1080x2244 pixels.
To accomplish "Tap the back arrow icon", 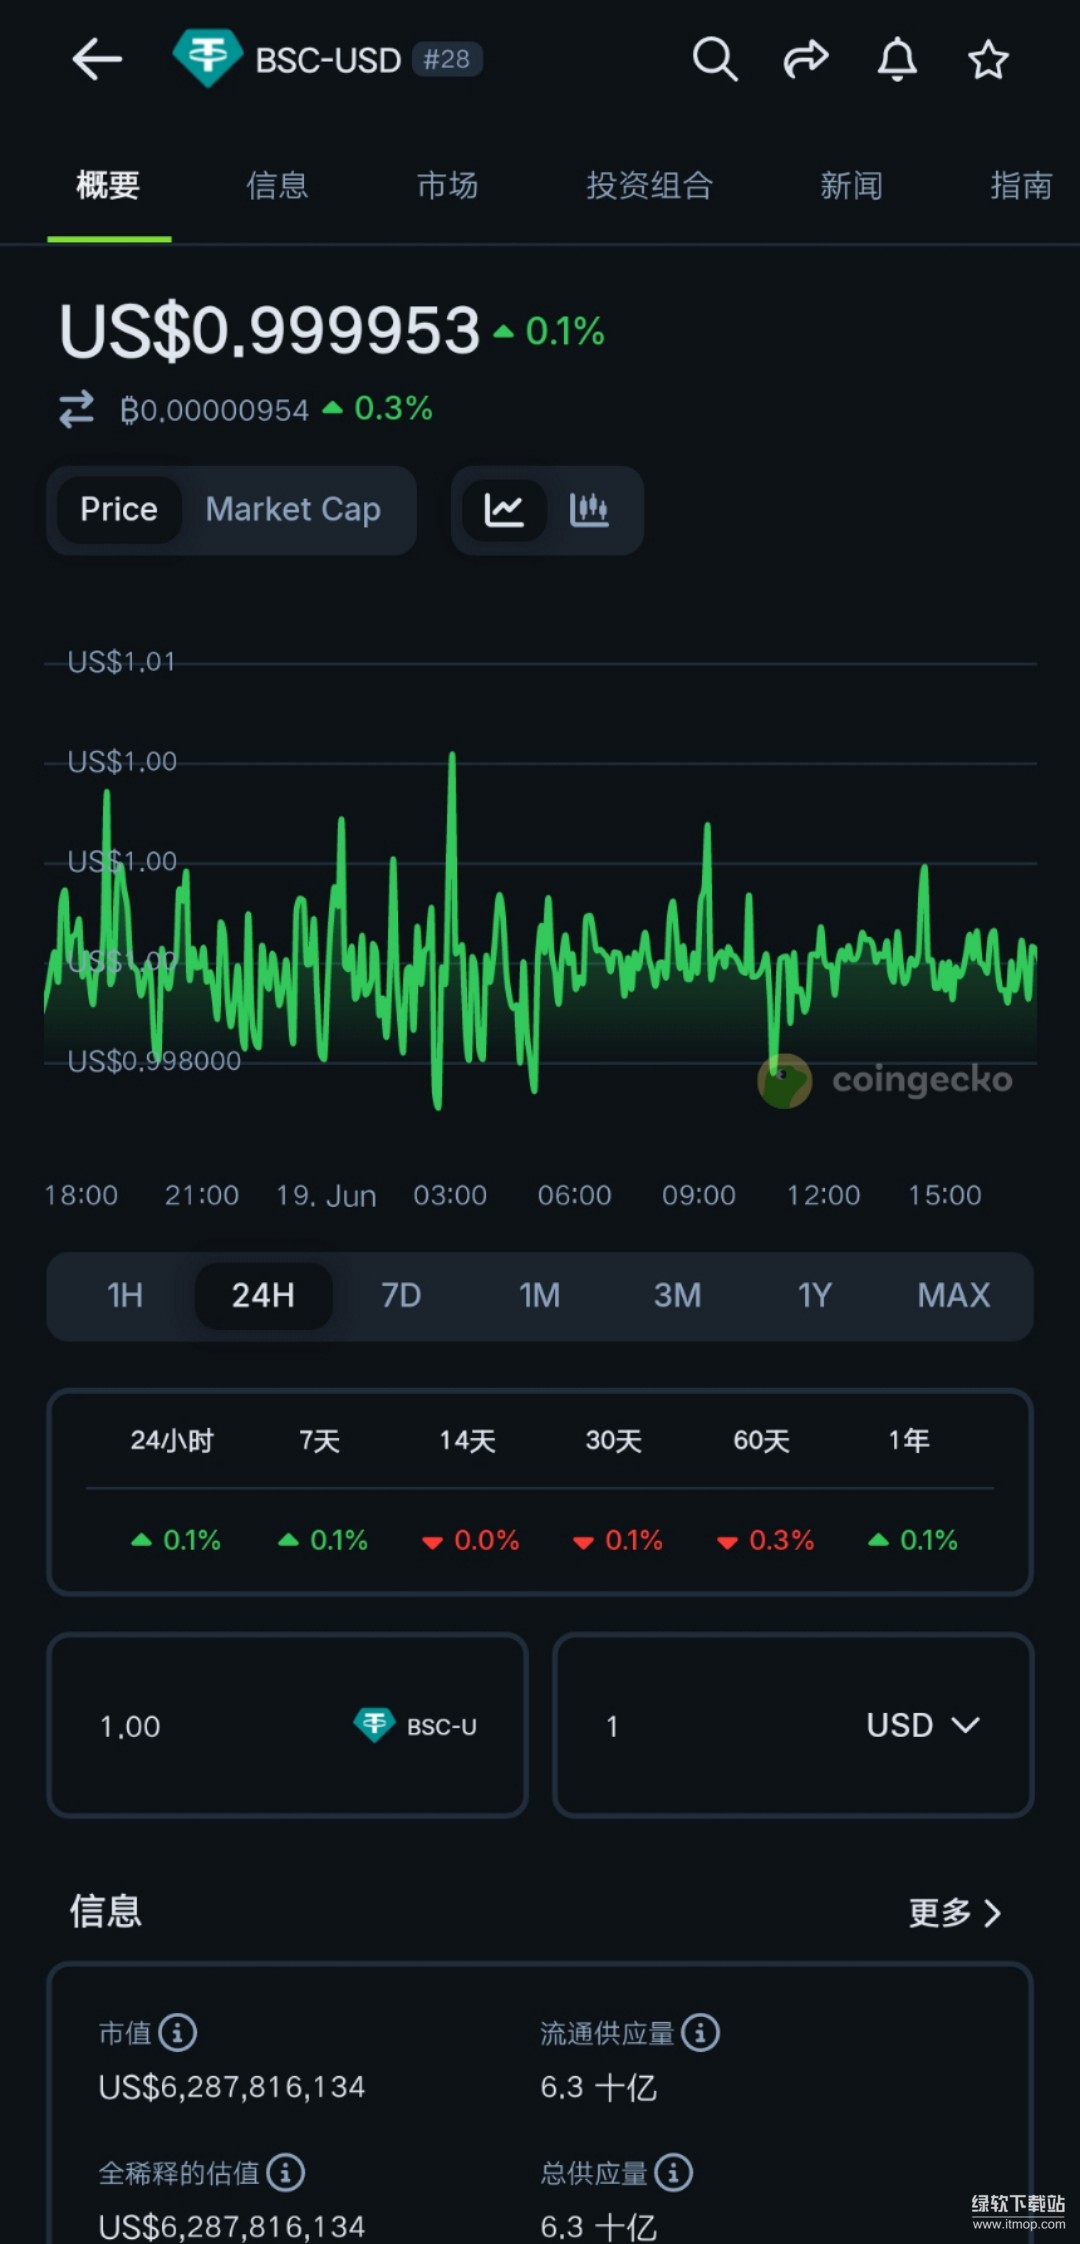I will (x=97, y=60).
